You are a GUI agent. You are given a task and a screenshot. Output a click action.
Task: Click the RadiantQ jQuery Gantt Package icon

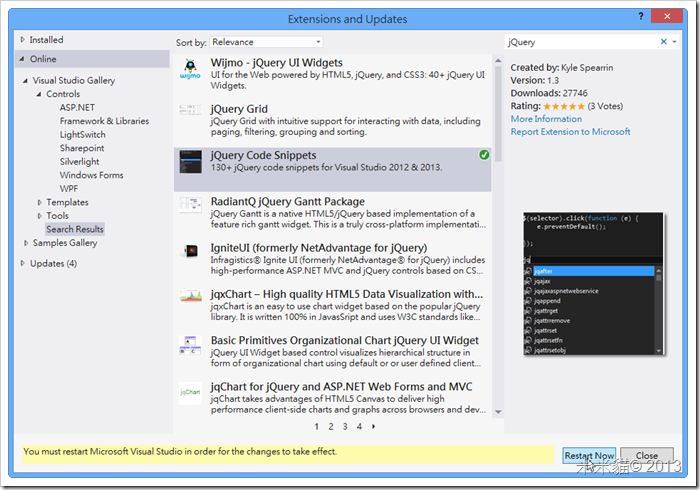click(x=190, y=205)
